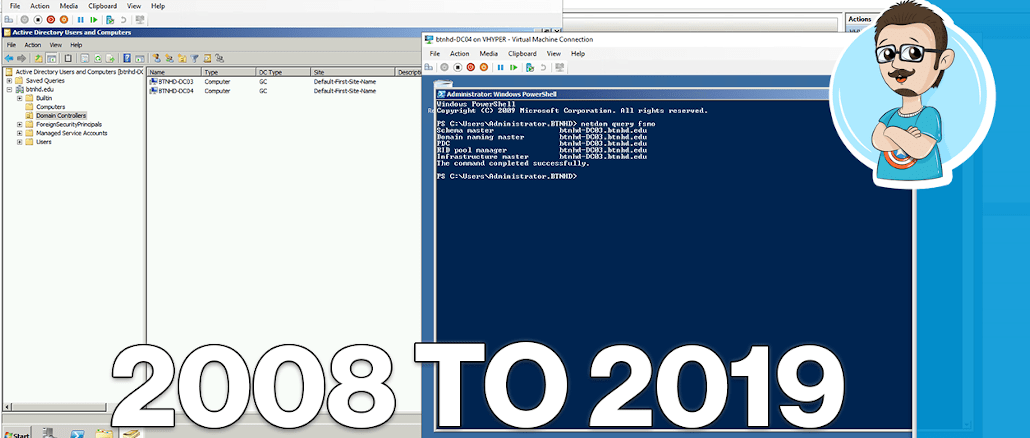Expand the ForeignSecurityPrincipals container

tap(20, 124)
